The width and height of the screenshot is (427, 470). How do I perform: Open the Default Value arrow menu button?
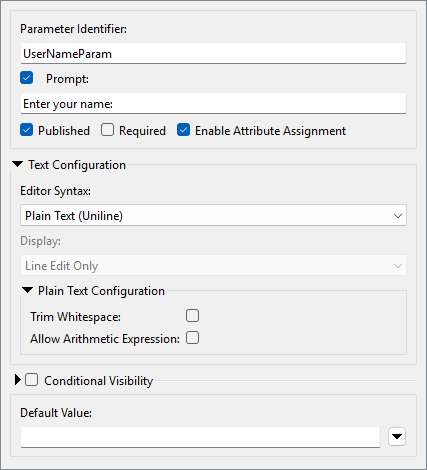coord(397,437)
